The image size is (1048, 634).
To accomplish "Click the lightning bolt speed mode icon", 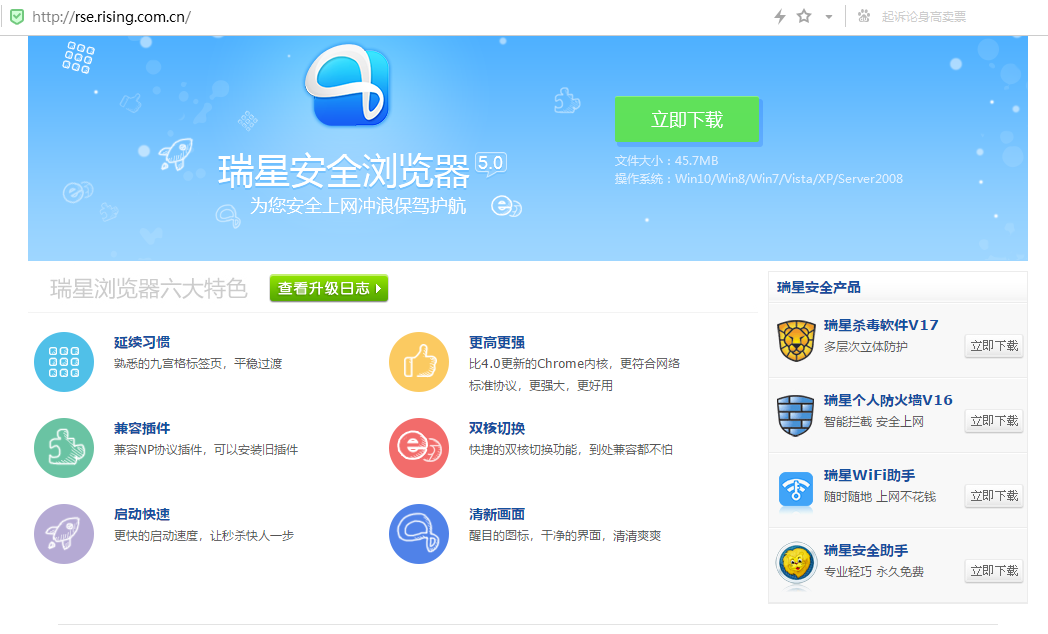I will 779,17.
